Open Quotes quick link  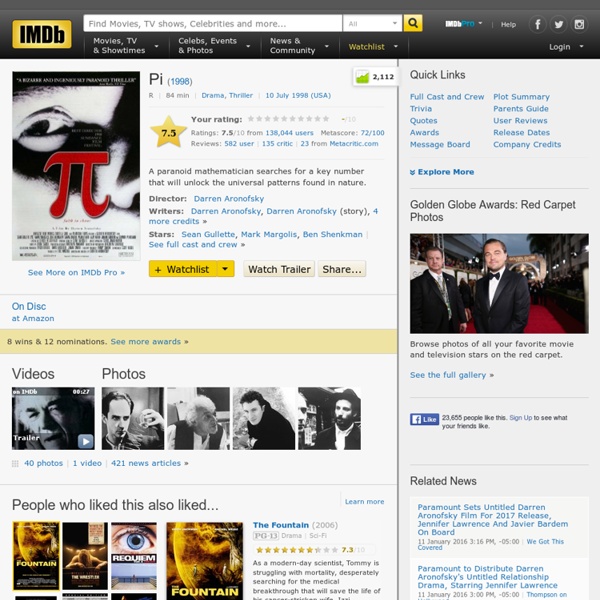[424, 121]
